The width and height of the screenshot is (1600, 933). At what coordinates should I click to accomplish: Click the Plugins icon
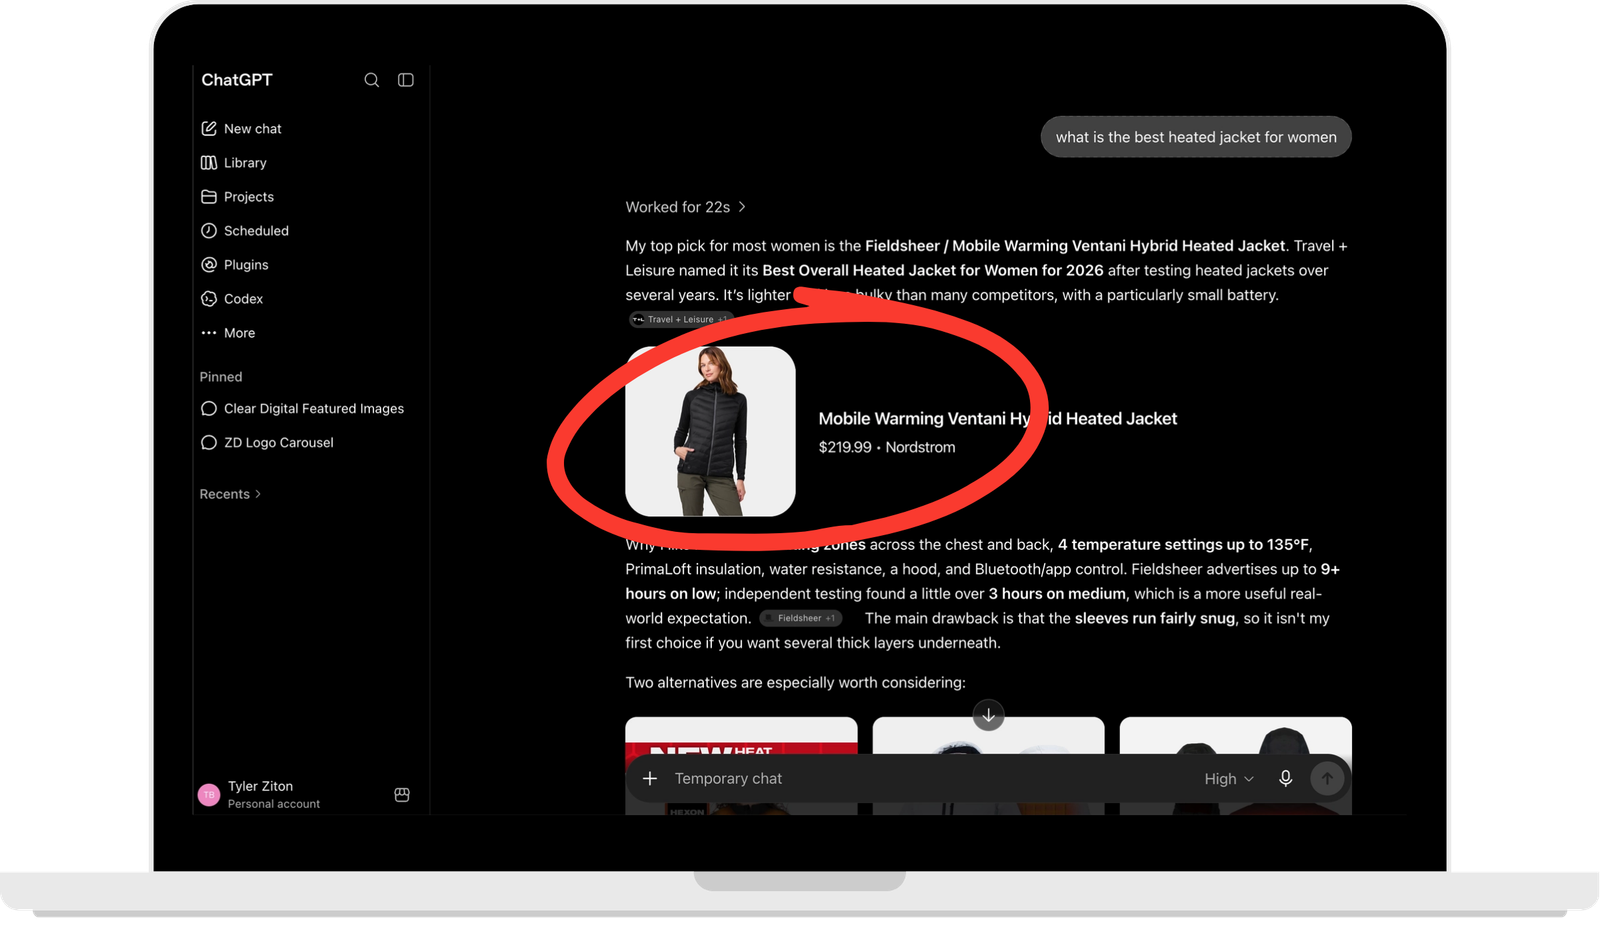(x=209, y=265)
